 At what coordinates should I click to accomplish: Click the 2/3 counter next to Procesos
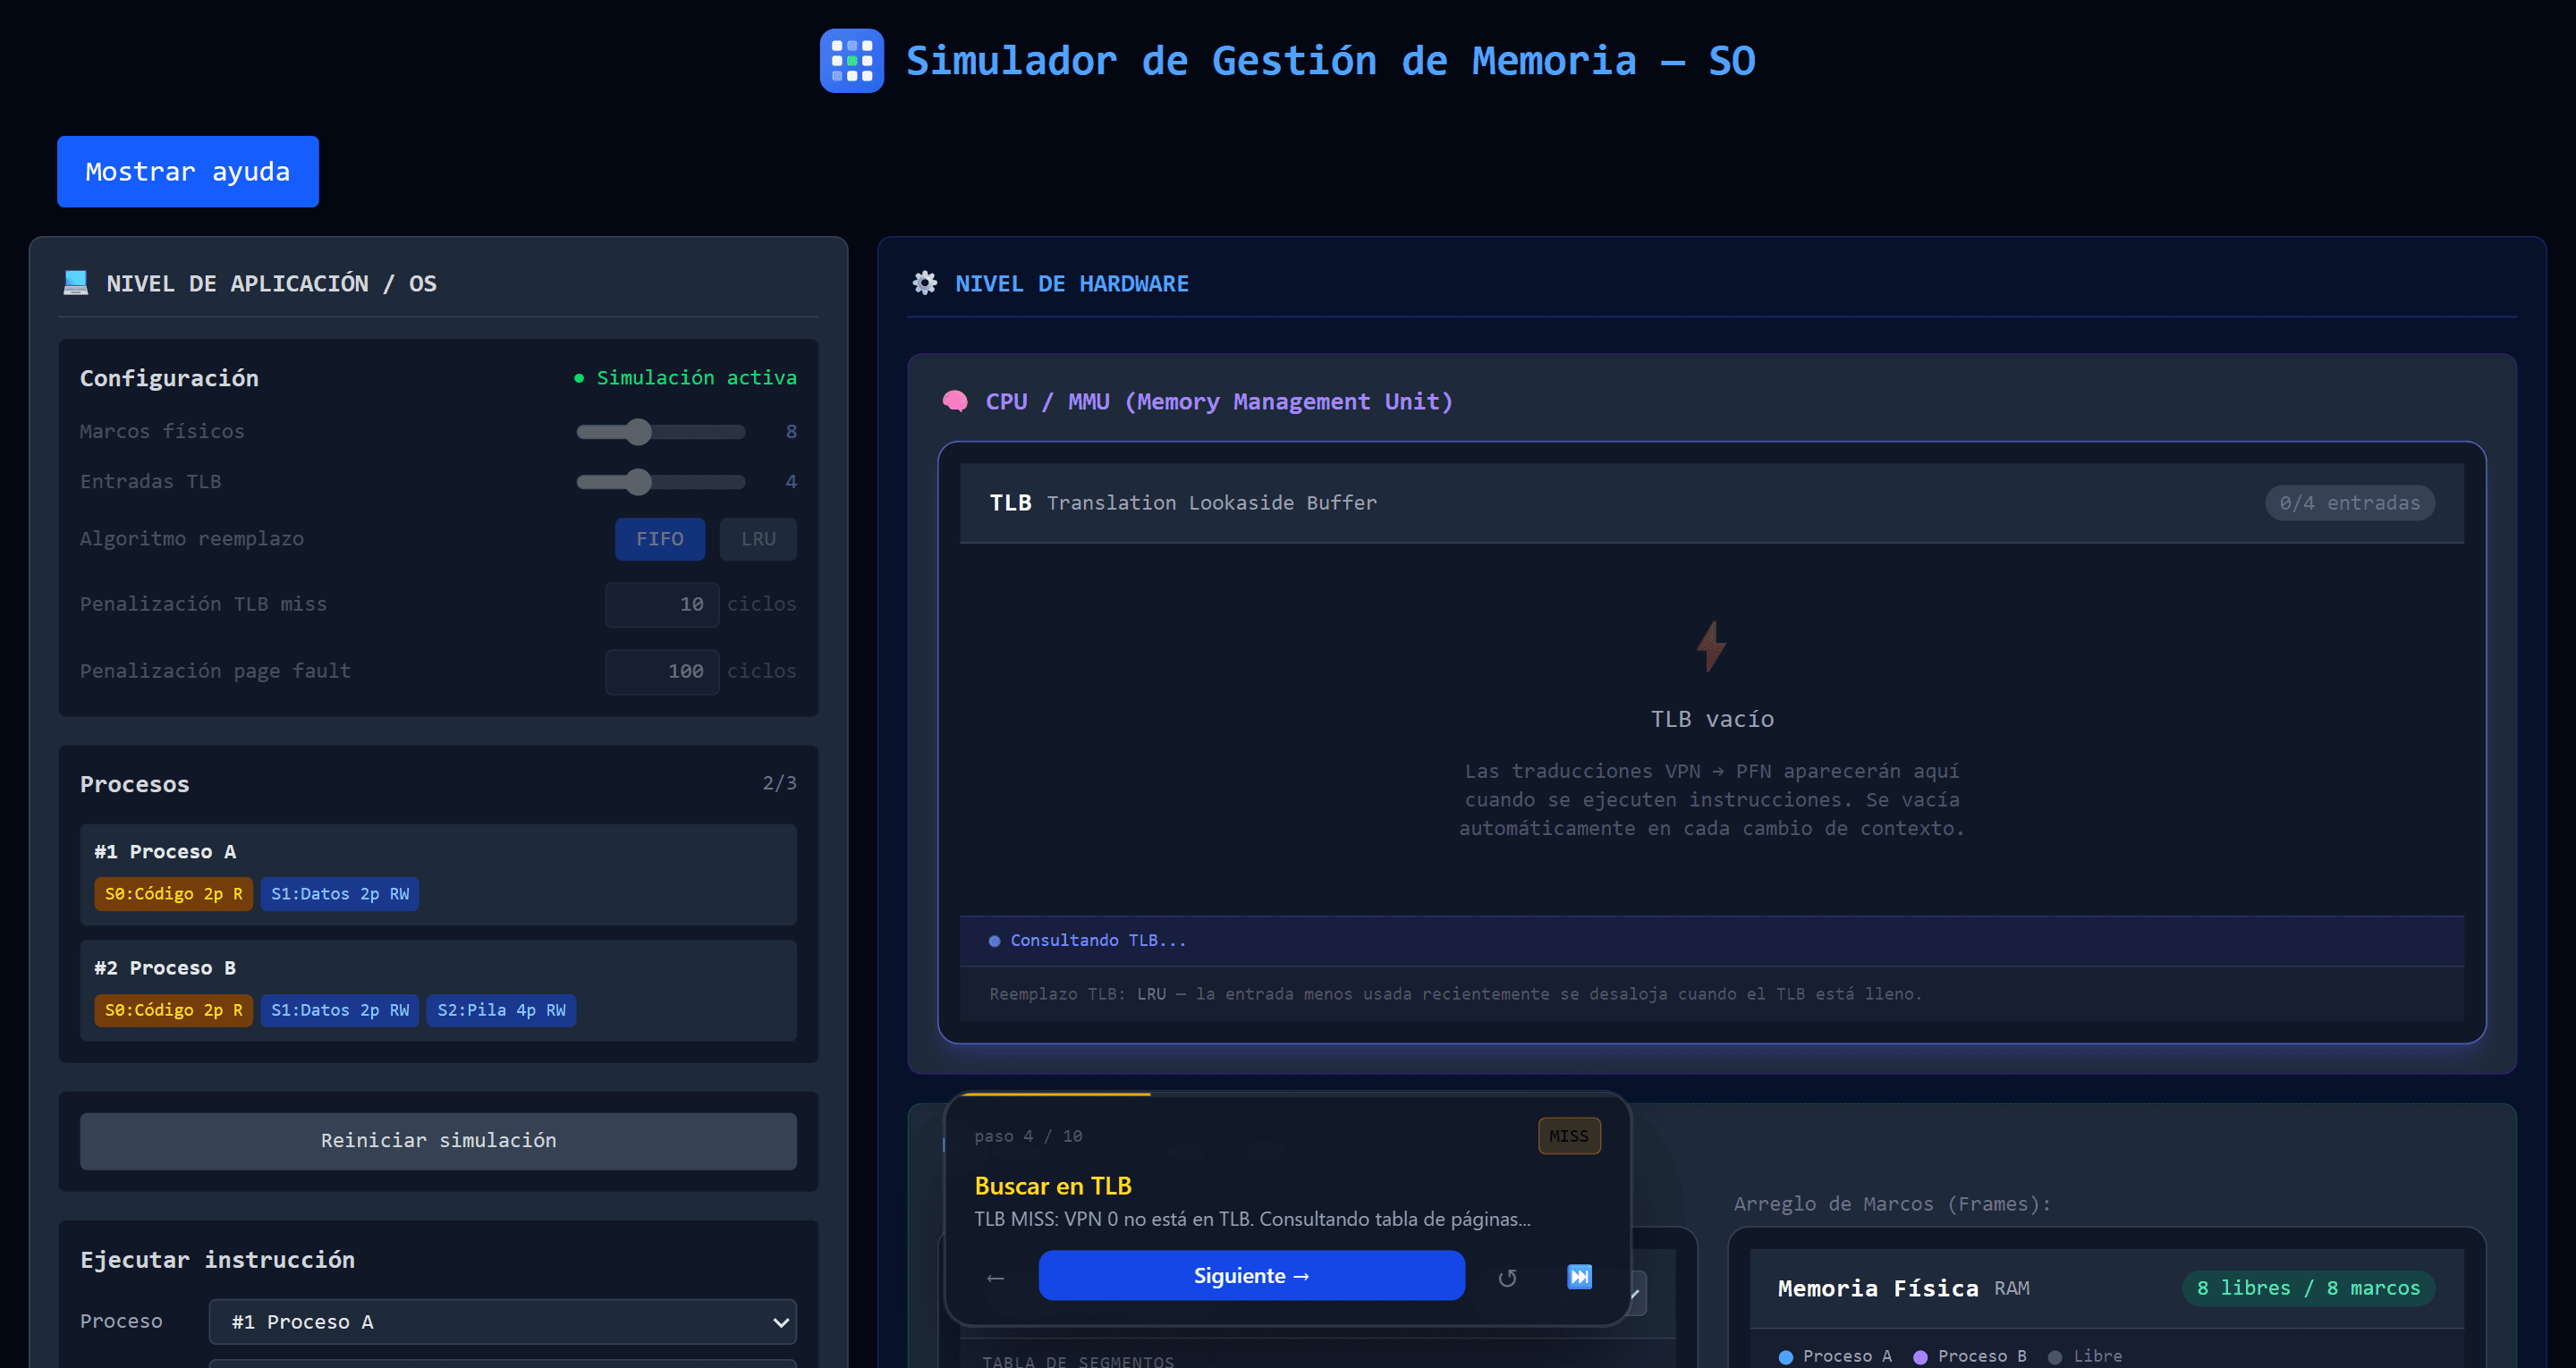780,783
